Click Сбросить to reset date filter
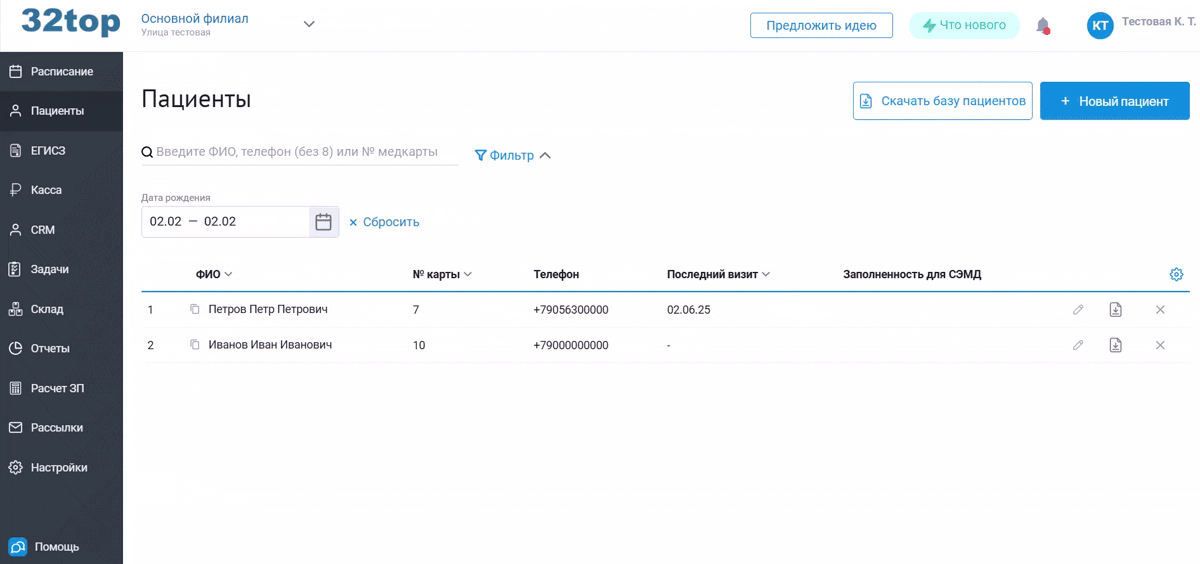This screenshot has width=1200, height=564. (384, 222)
